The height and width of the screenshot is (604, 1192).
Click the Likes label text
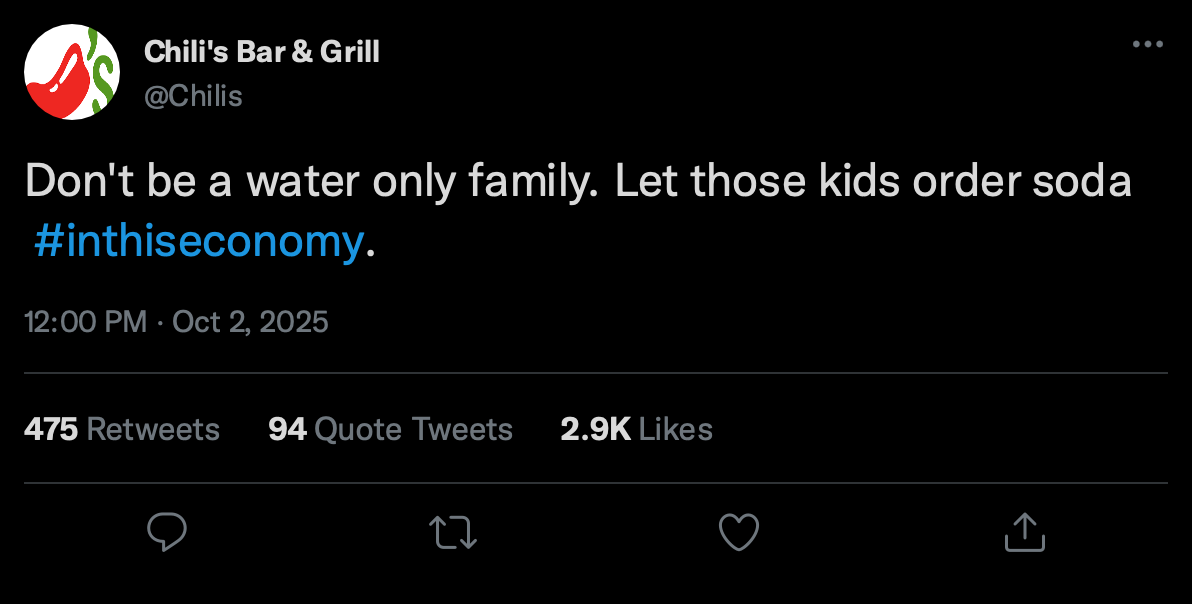(x=675, y=429)
